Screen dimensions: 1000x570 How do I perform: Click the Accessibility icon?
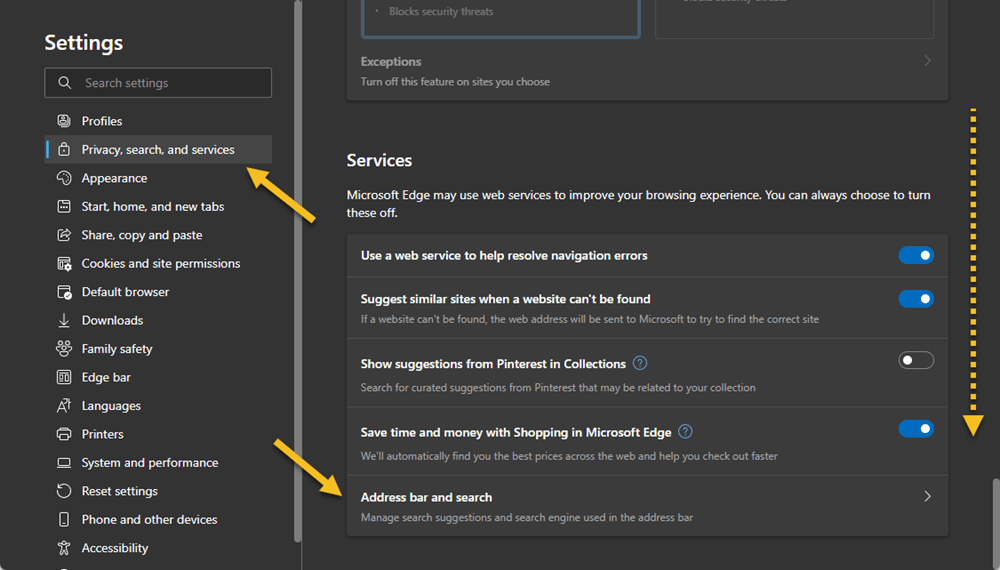click(64, 548)
